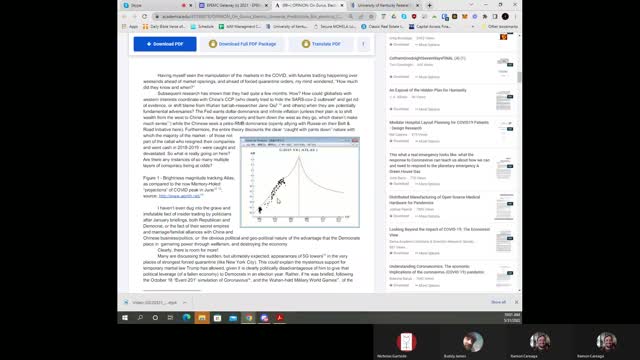
Task: Open File Explorer on the taskbar
Action: [x=202, y=318]
